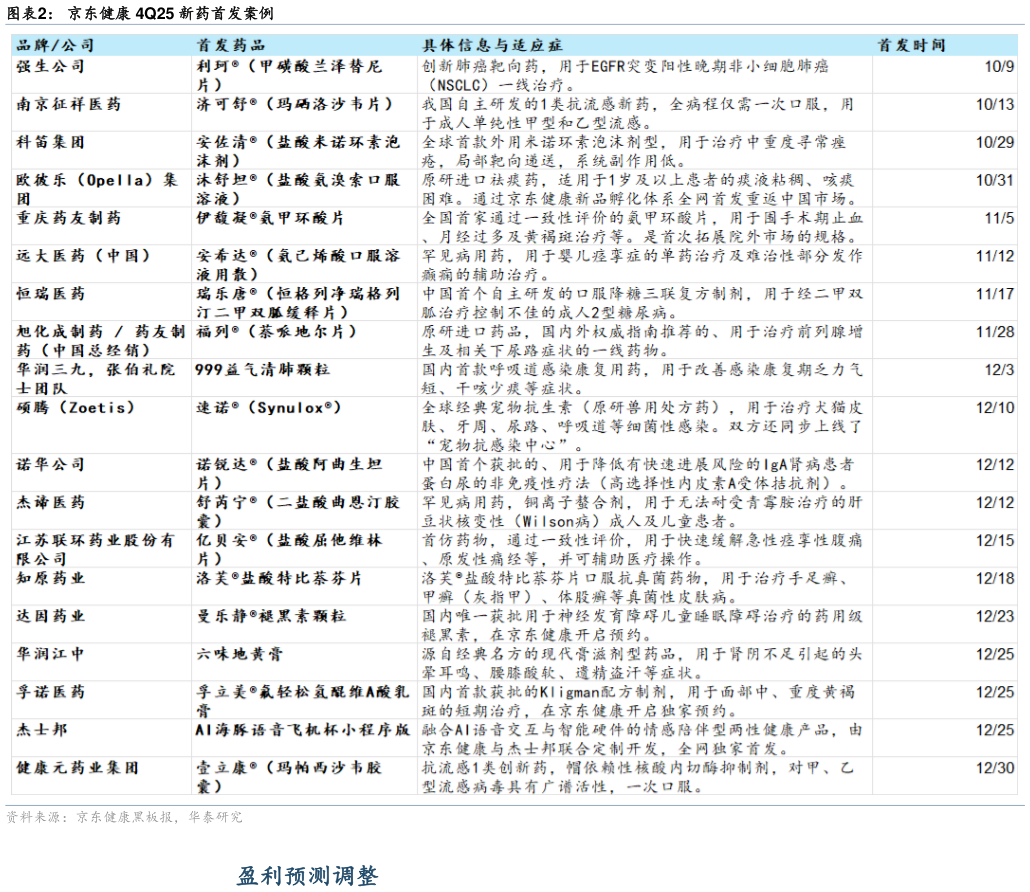The height and width of the screenshot is (892, 1030).
Task: Click the 首发药品 column header
Action: [x=231, y=45]
